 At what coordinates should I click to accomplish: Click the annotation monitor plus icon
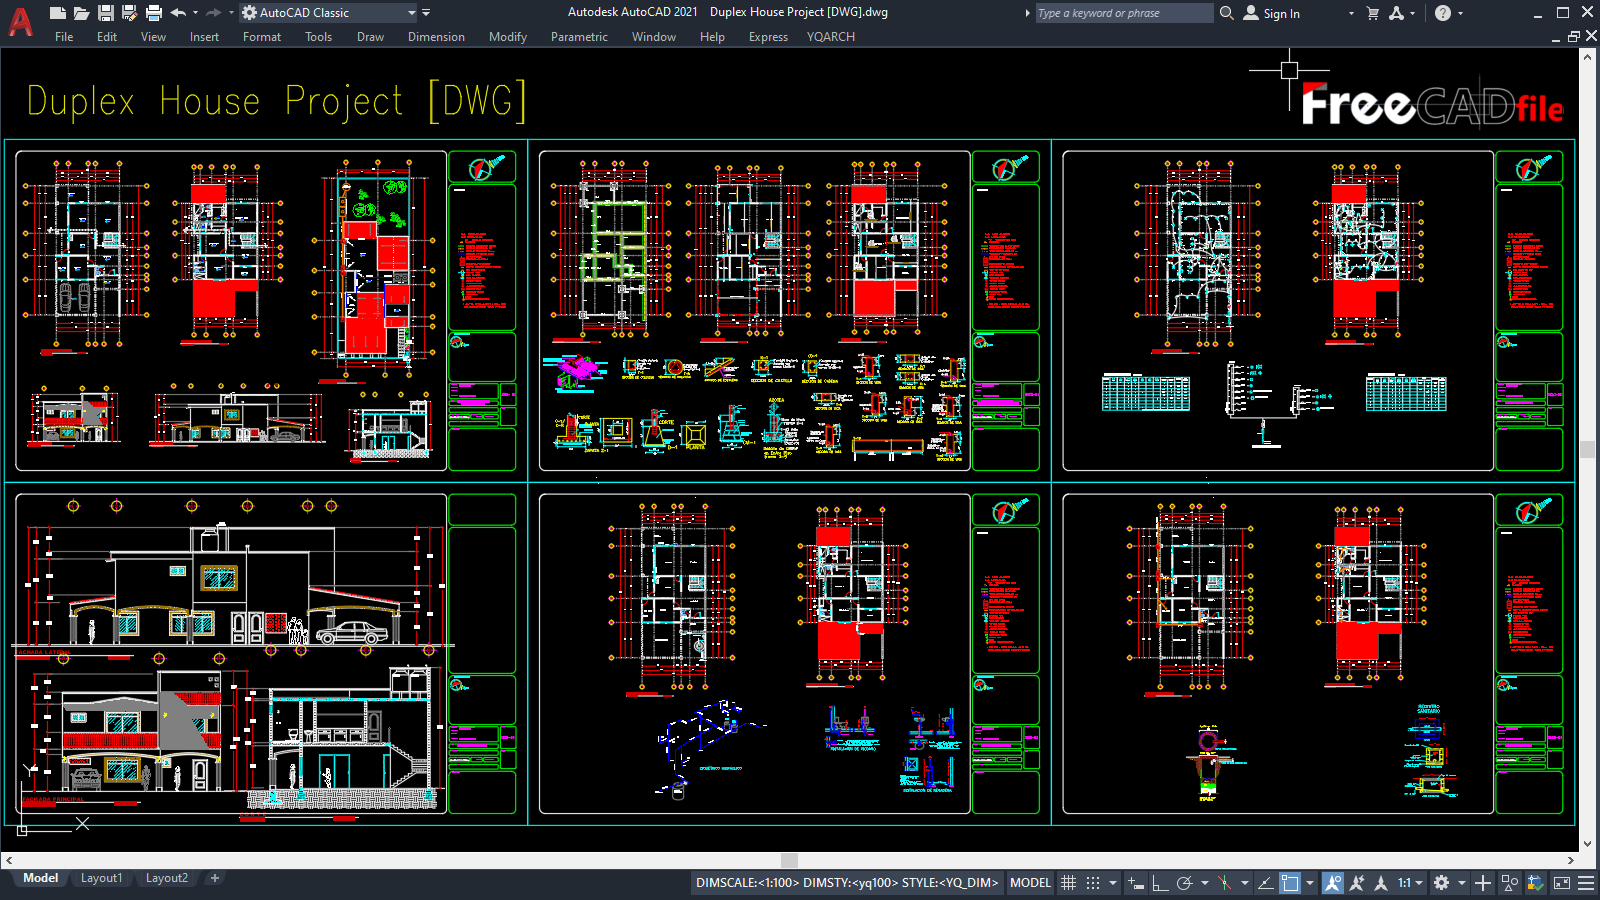pyautogui.click(x=1483, y=883)
